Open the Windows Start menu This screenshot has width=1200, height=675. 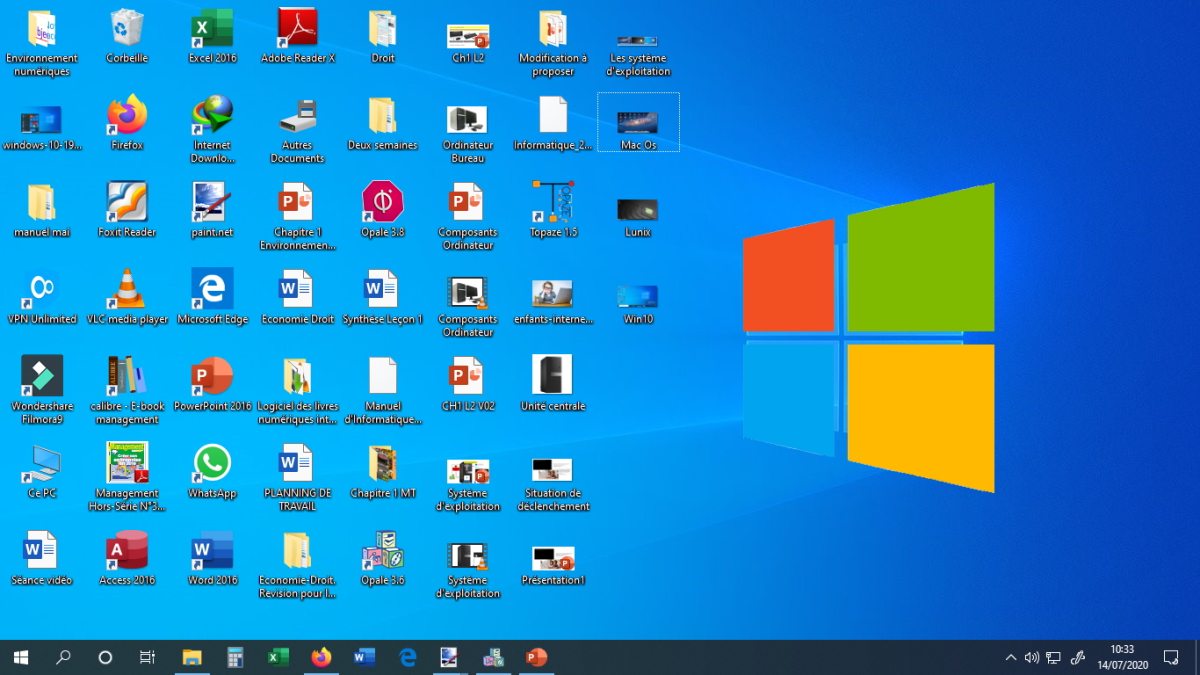[20, 657]
